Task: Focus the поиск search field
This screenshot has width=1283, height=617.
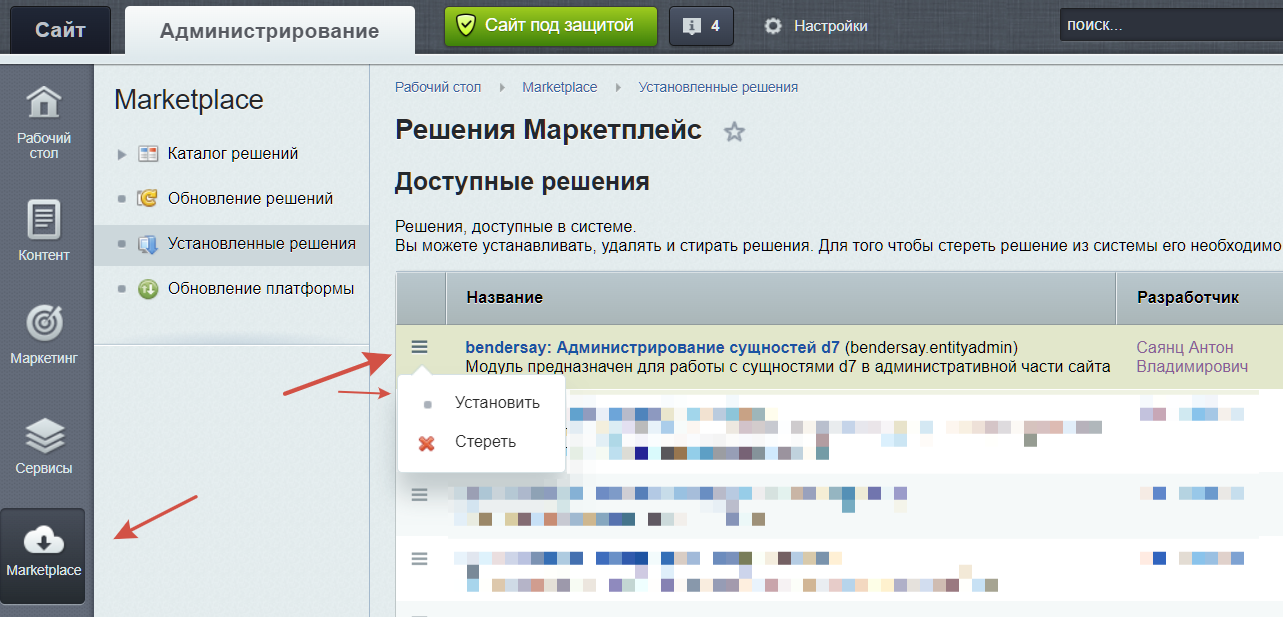Action: (x=1170, y=26)
